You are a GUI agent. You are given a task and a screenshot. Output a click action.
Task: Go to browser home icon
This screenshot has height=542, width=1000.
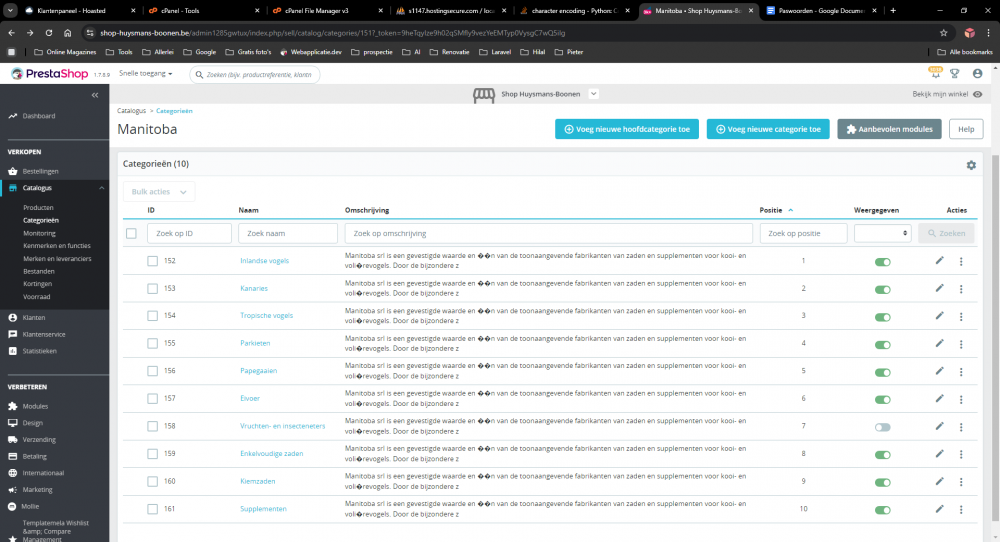pos(68,33)
